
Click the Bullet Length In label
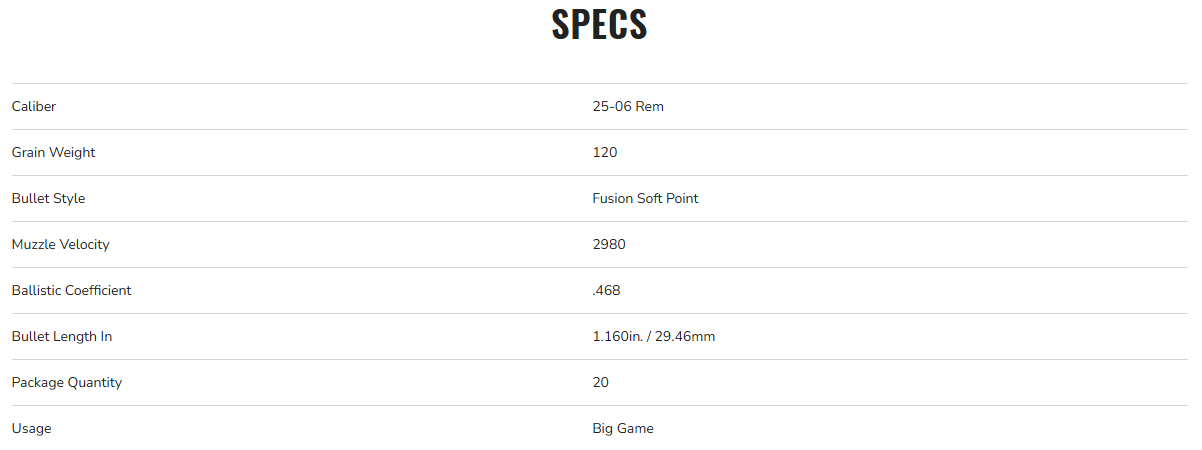click(x=62, y=337)
